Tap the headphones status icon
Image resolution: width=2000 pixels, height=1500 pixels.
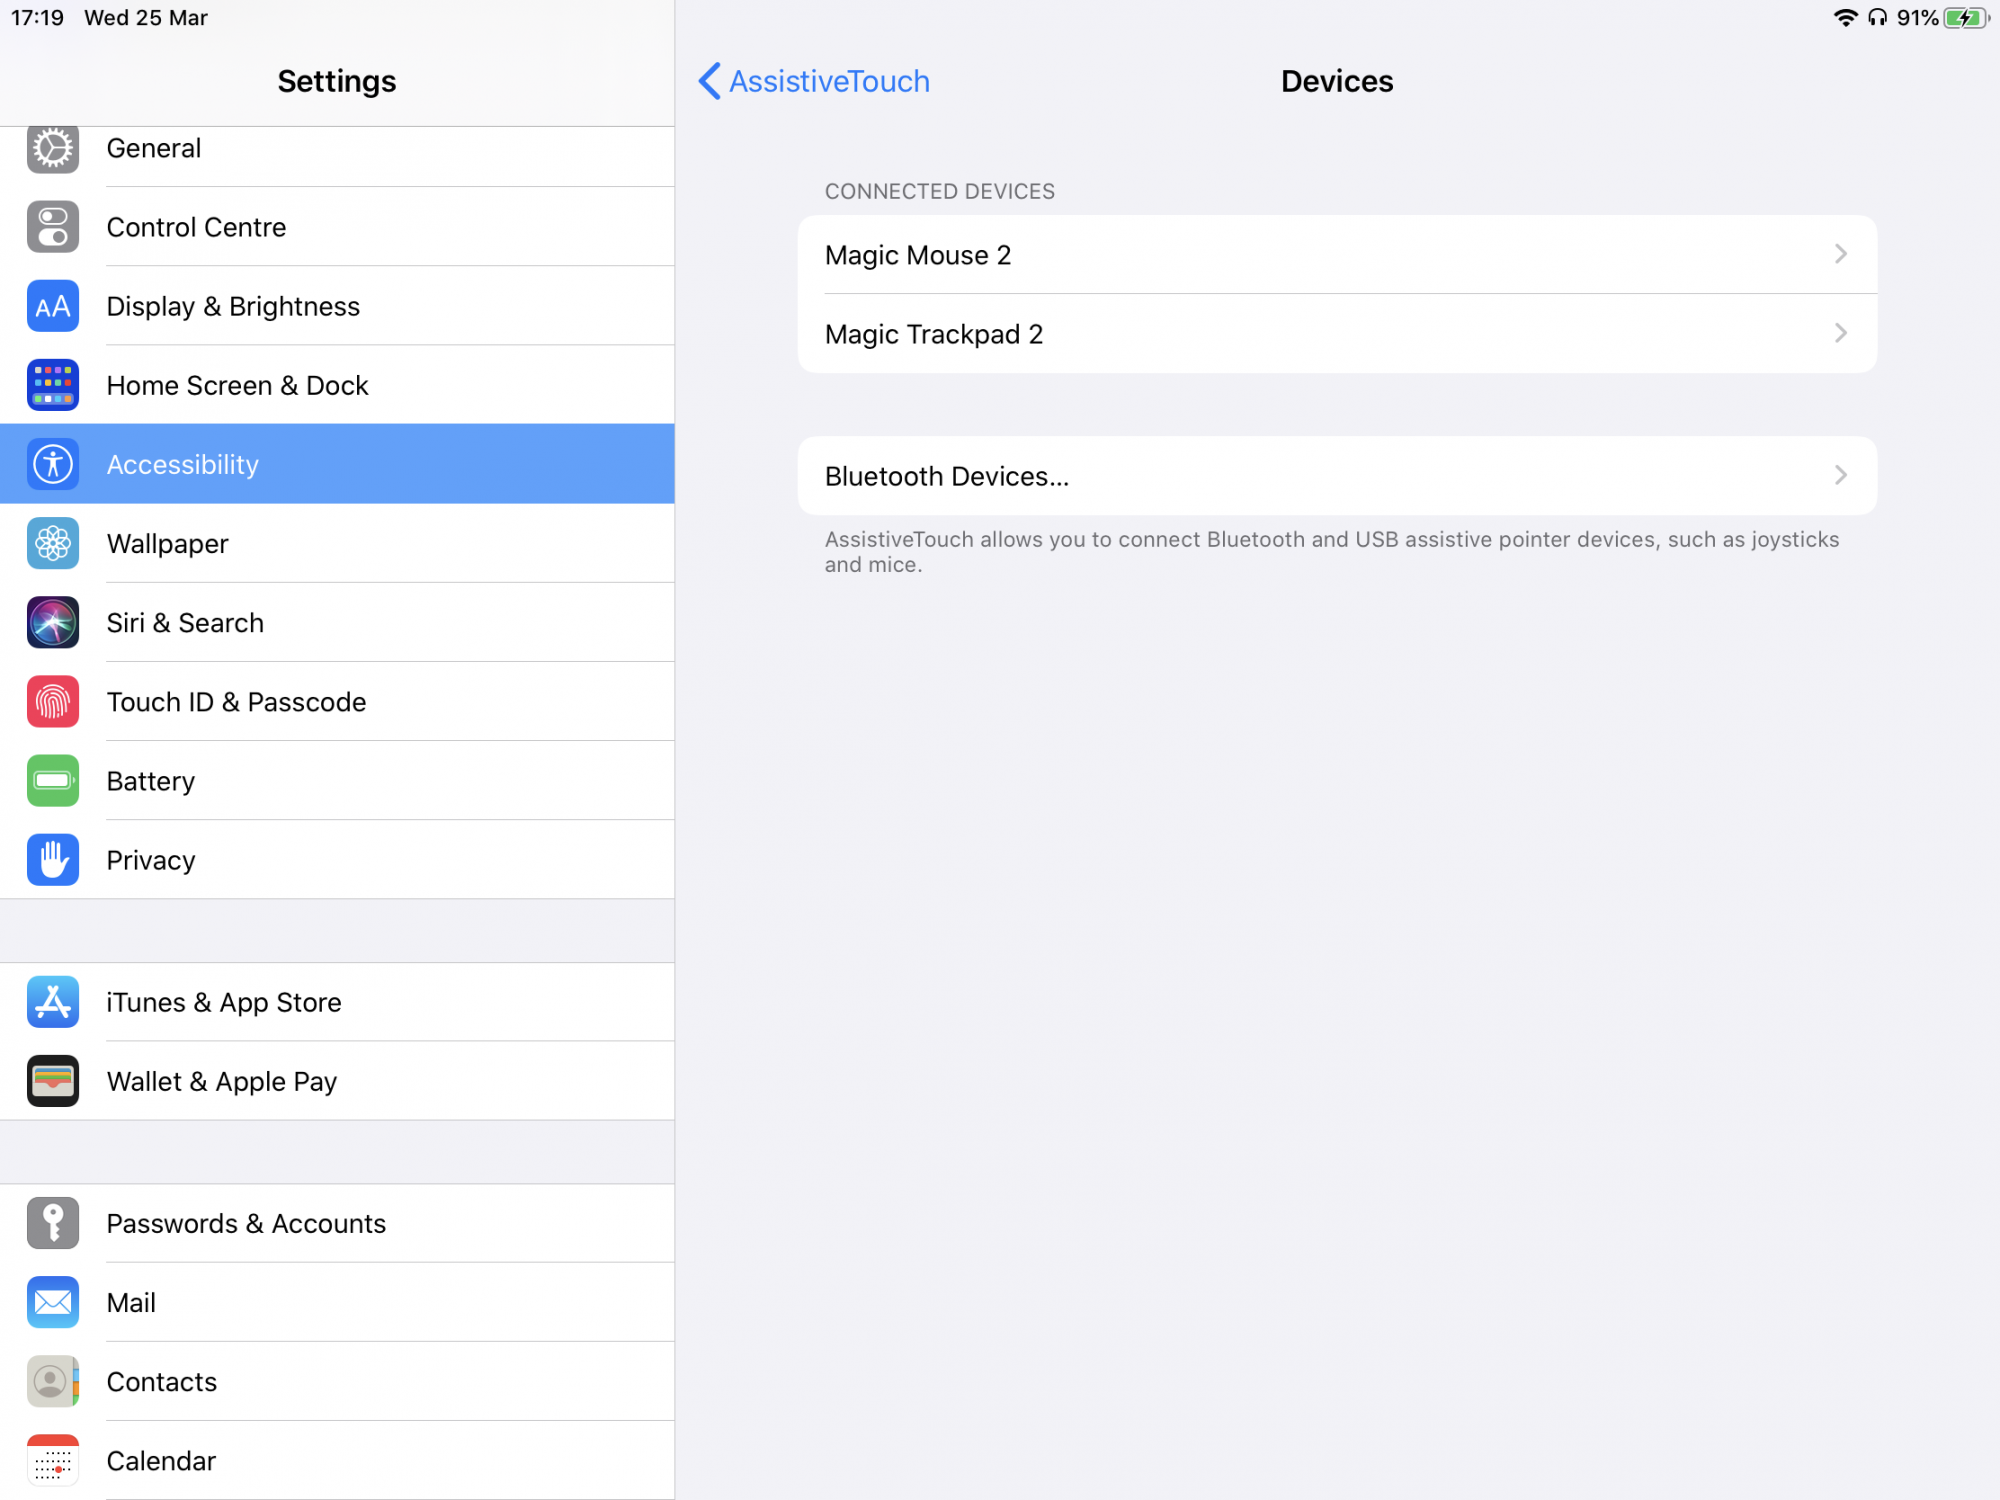click(x=1877, y=18)
